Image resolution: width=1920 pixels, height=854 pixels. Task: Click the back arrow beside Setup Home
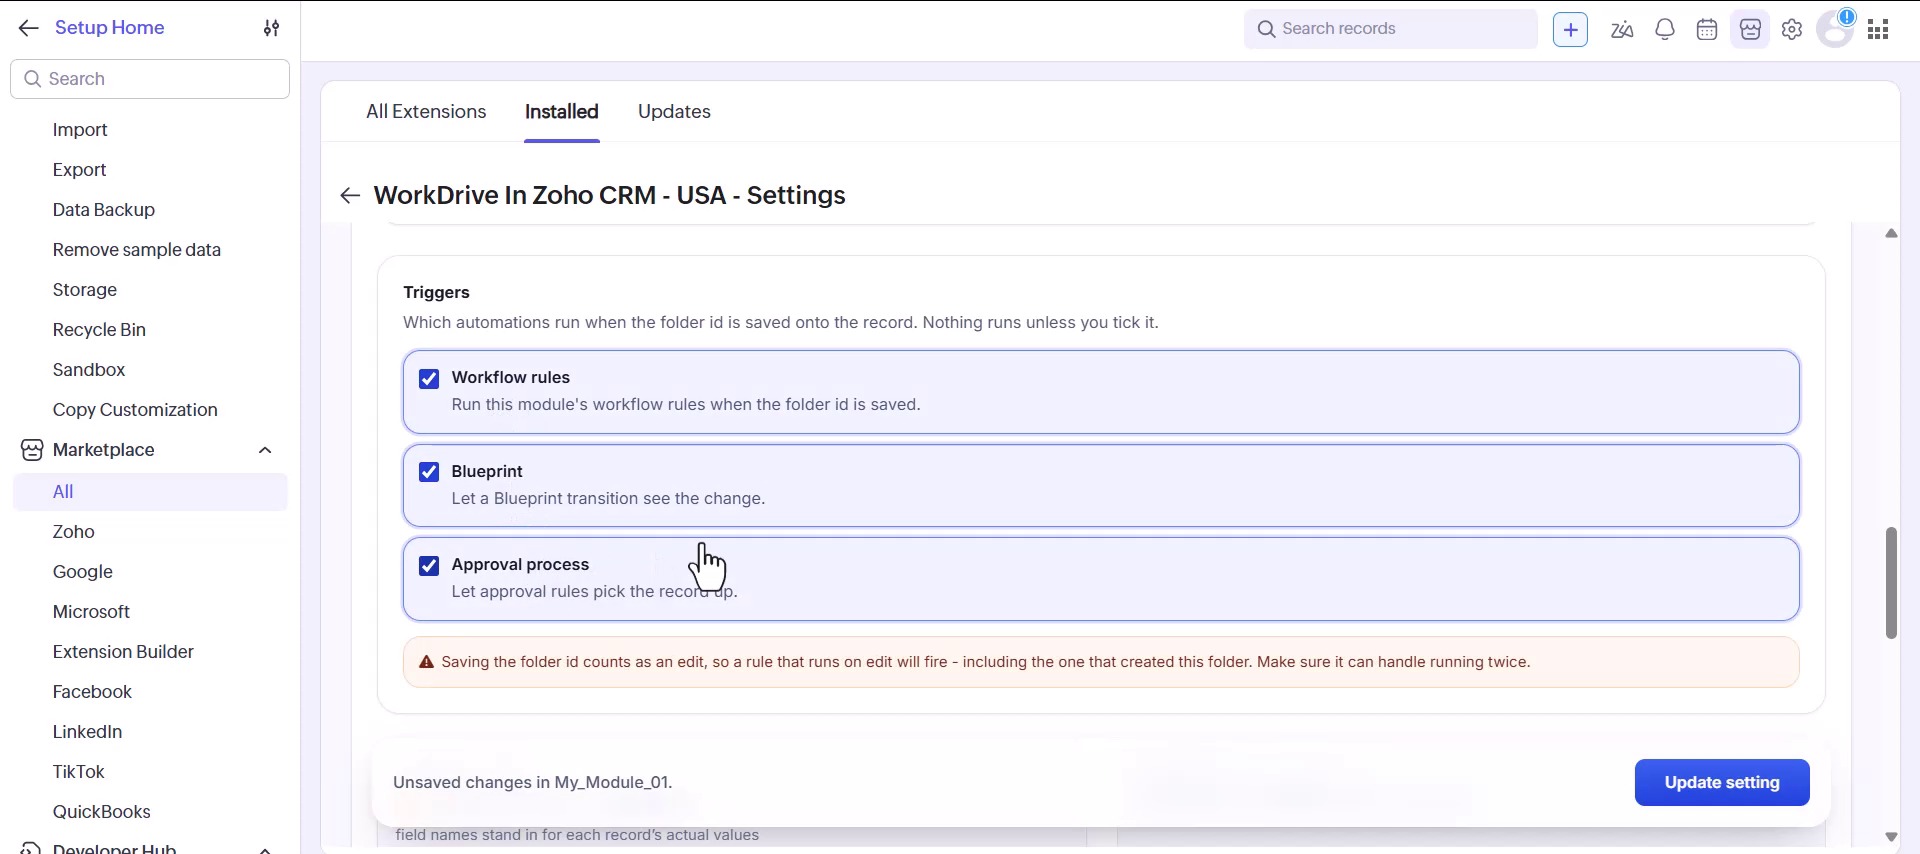[28, 28]
